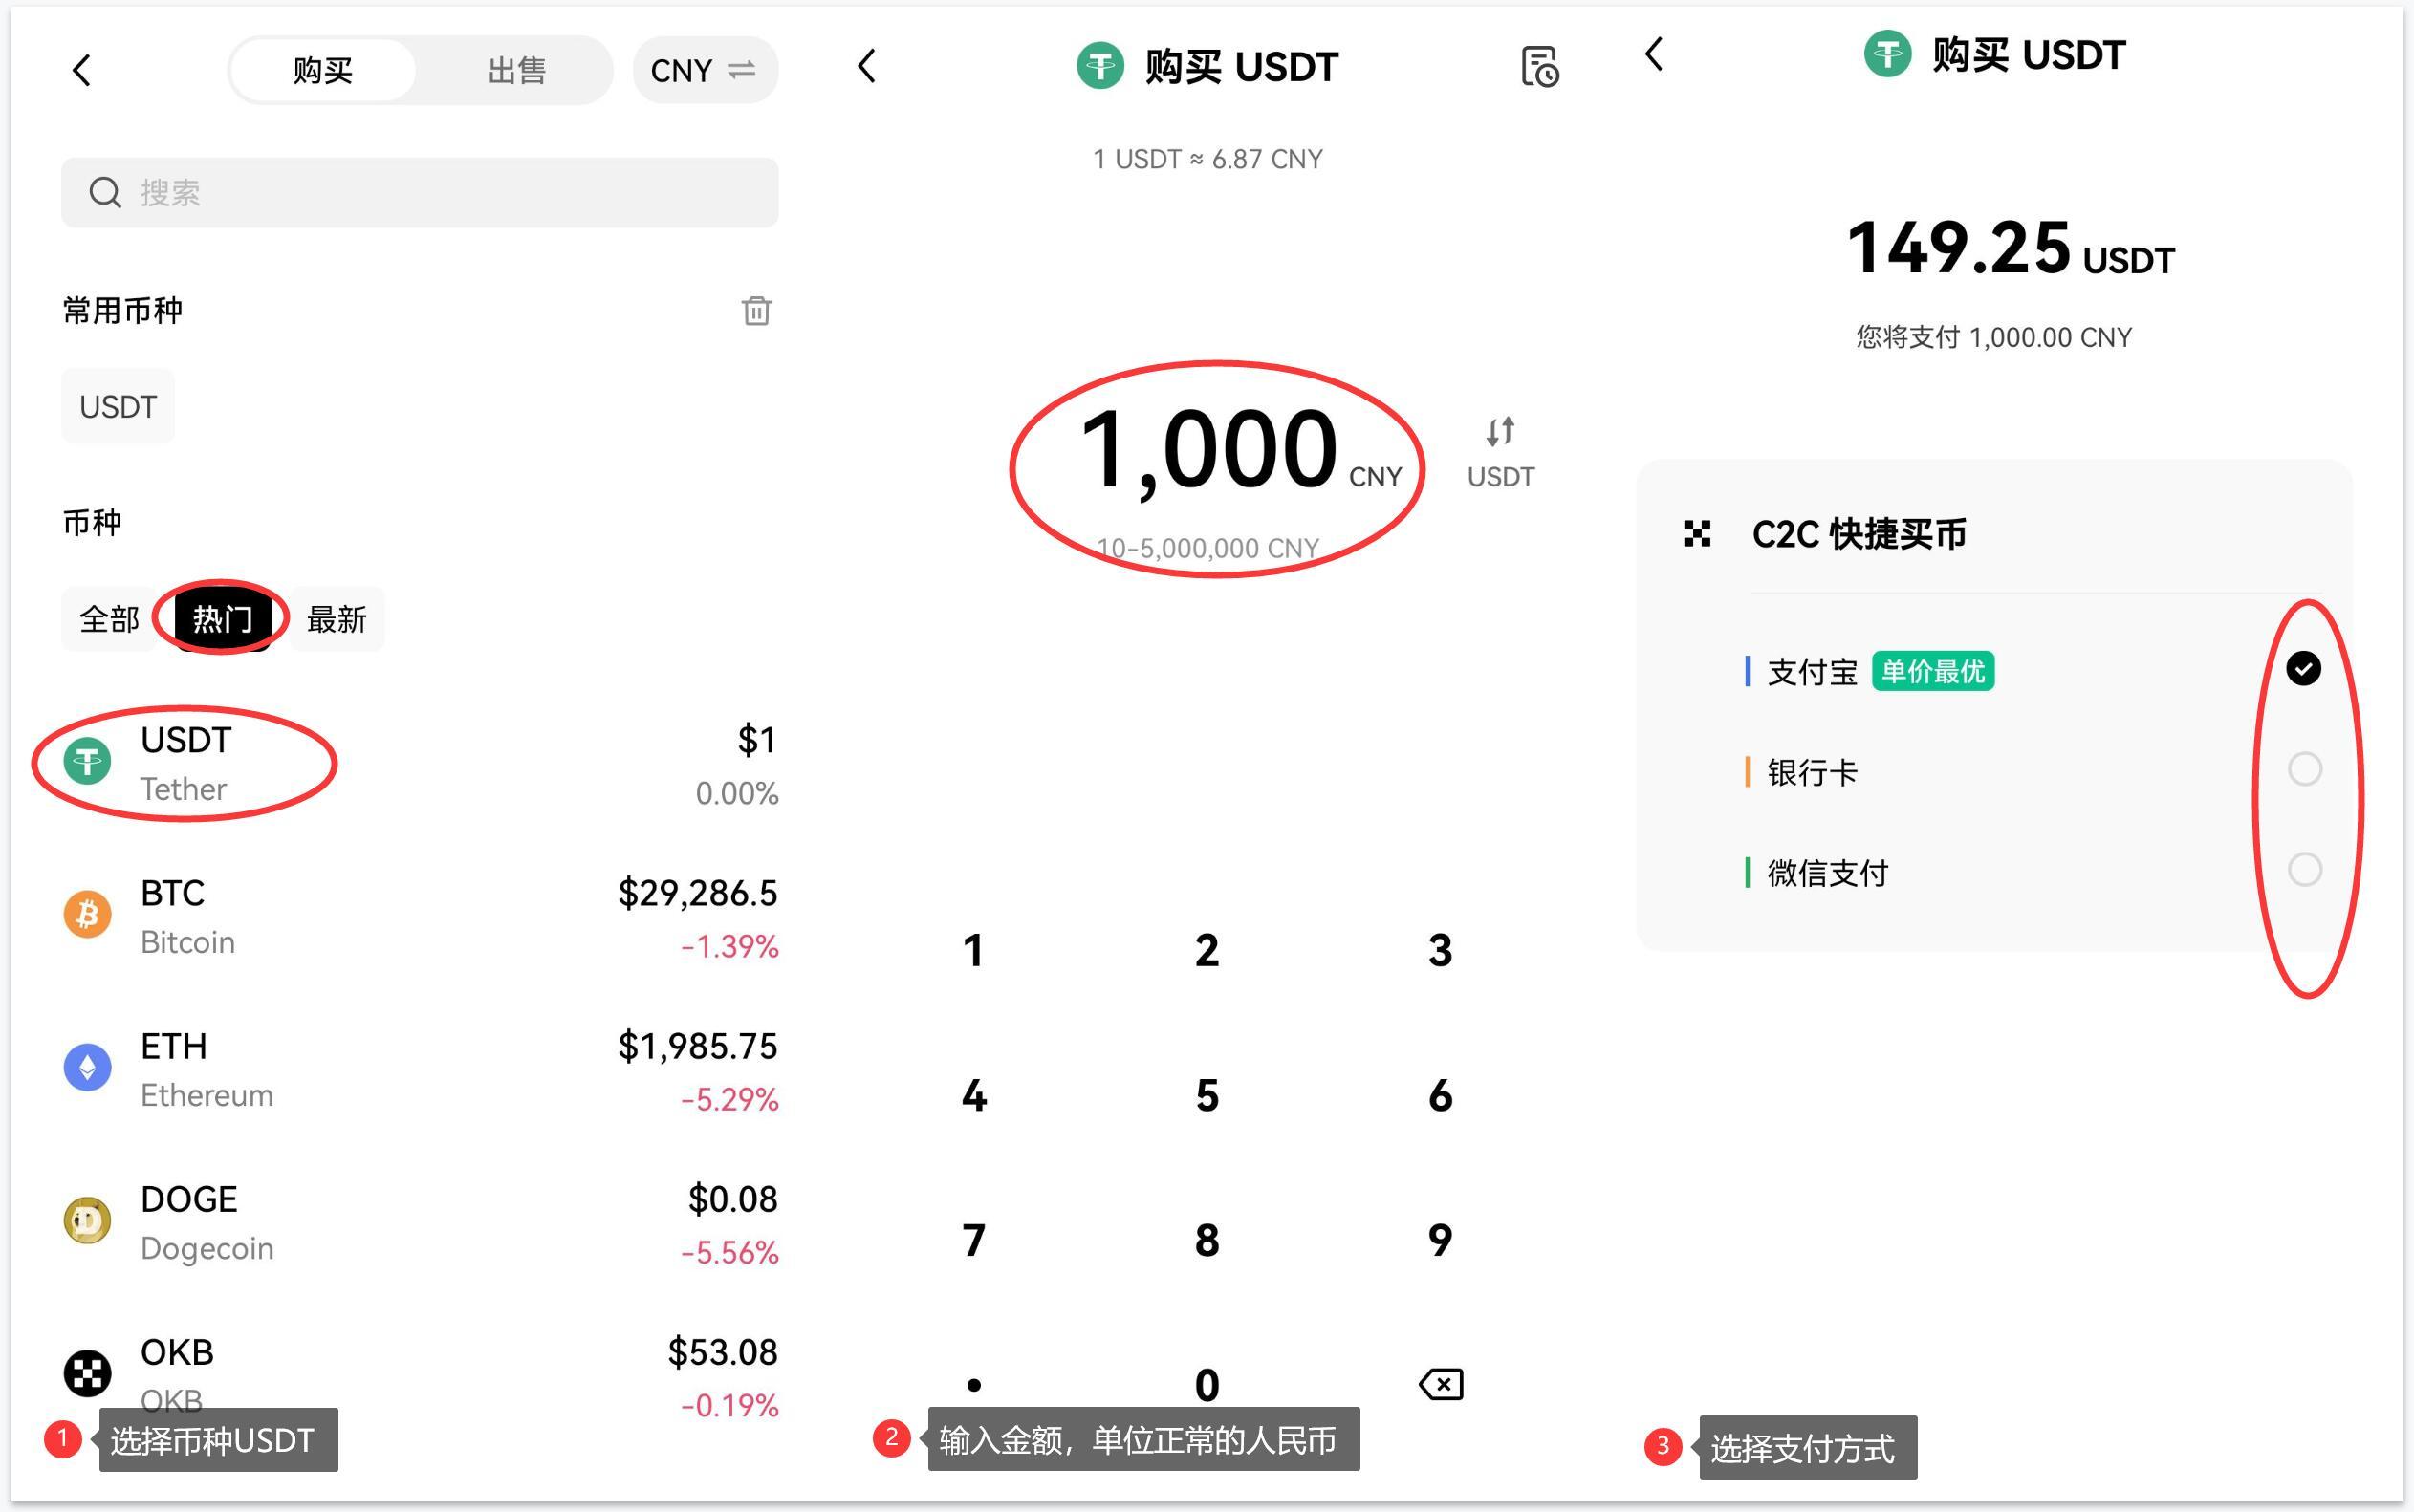
Task: Select 微信支付 payment radio button
Action: [2304, 869]
